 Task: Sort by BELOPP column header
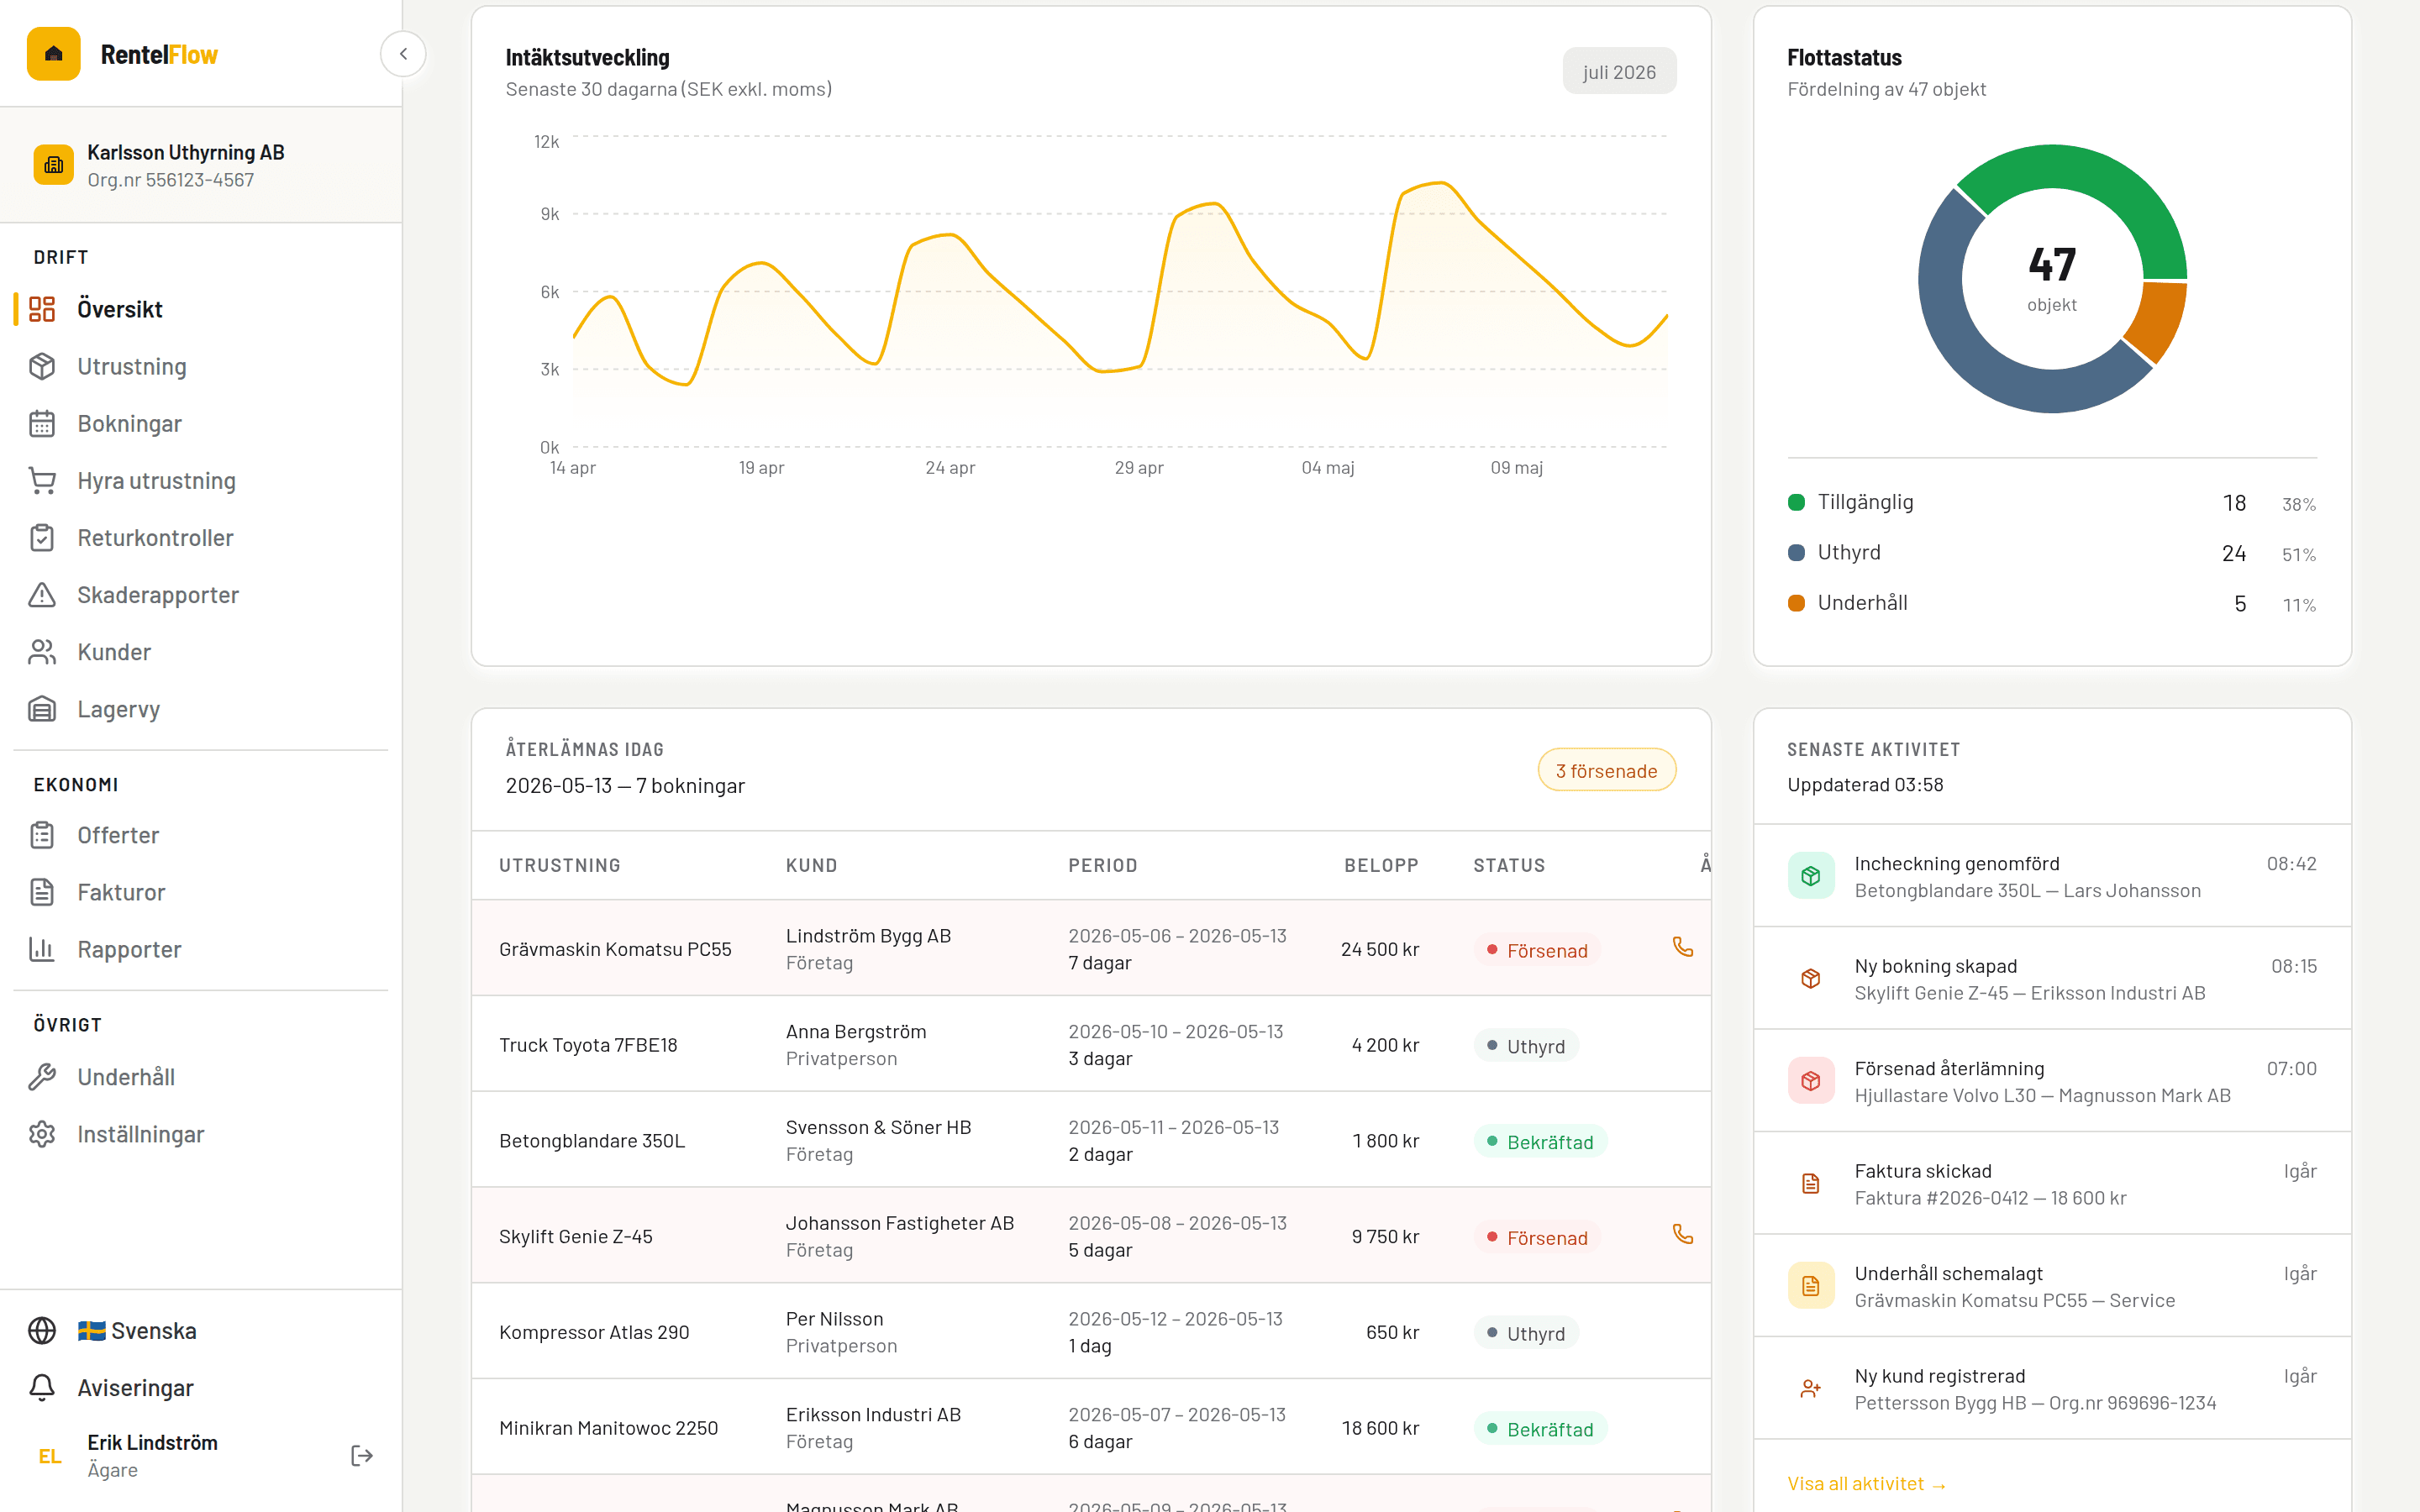[1381, 865]
